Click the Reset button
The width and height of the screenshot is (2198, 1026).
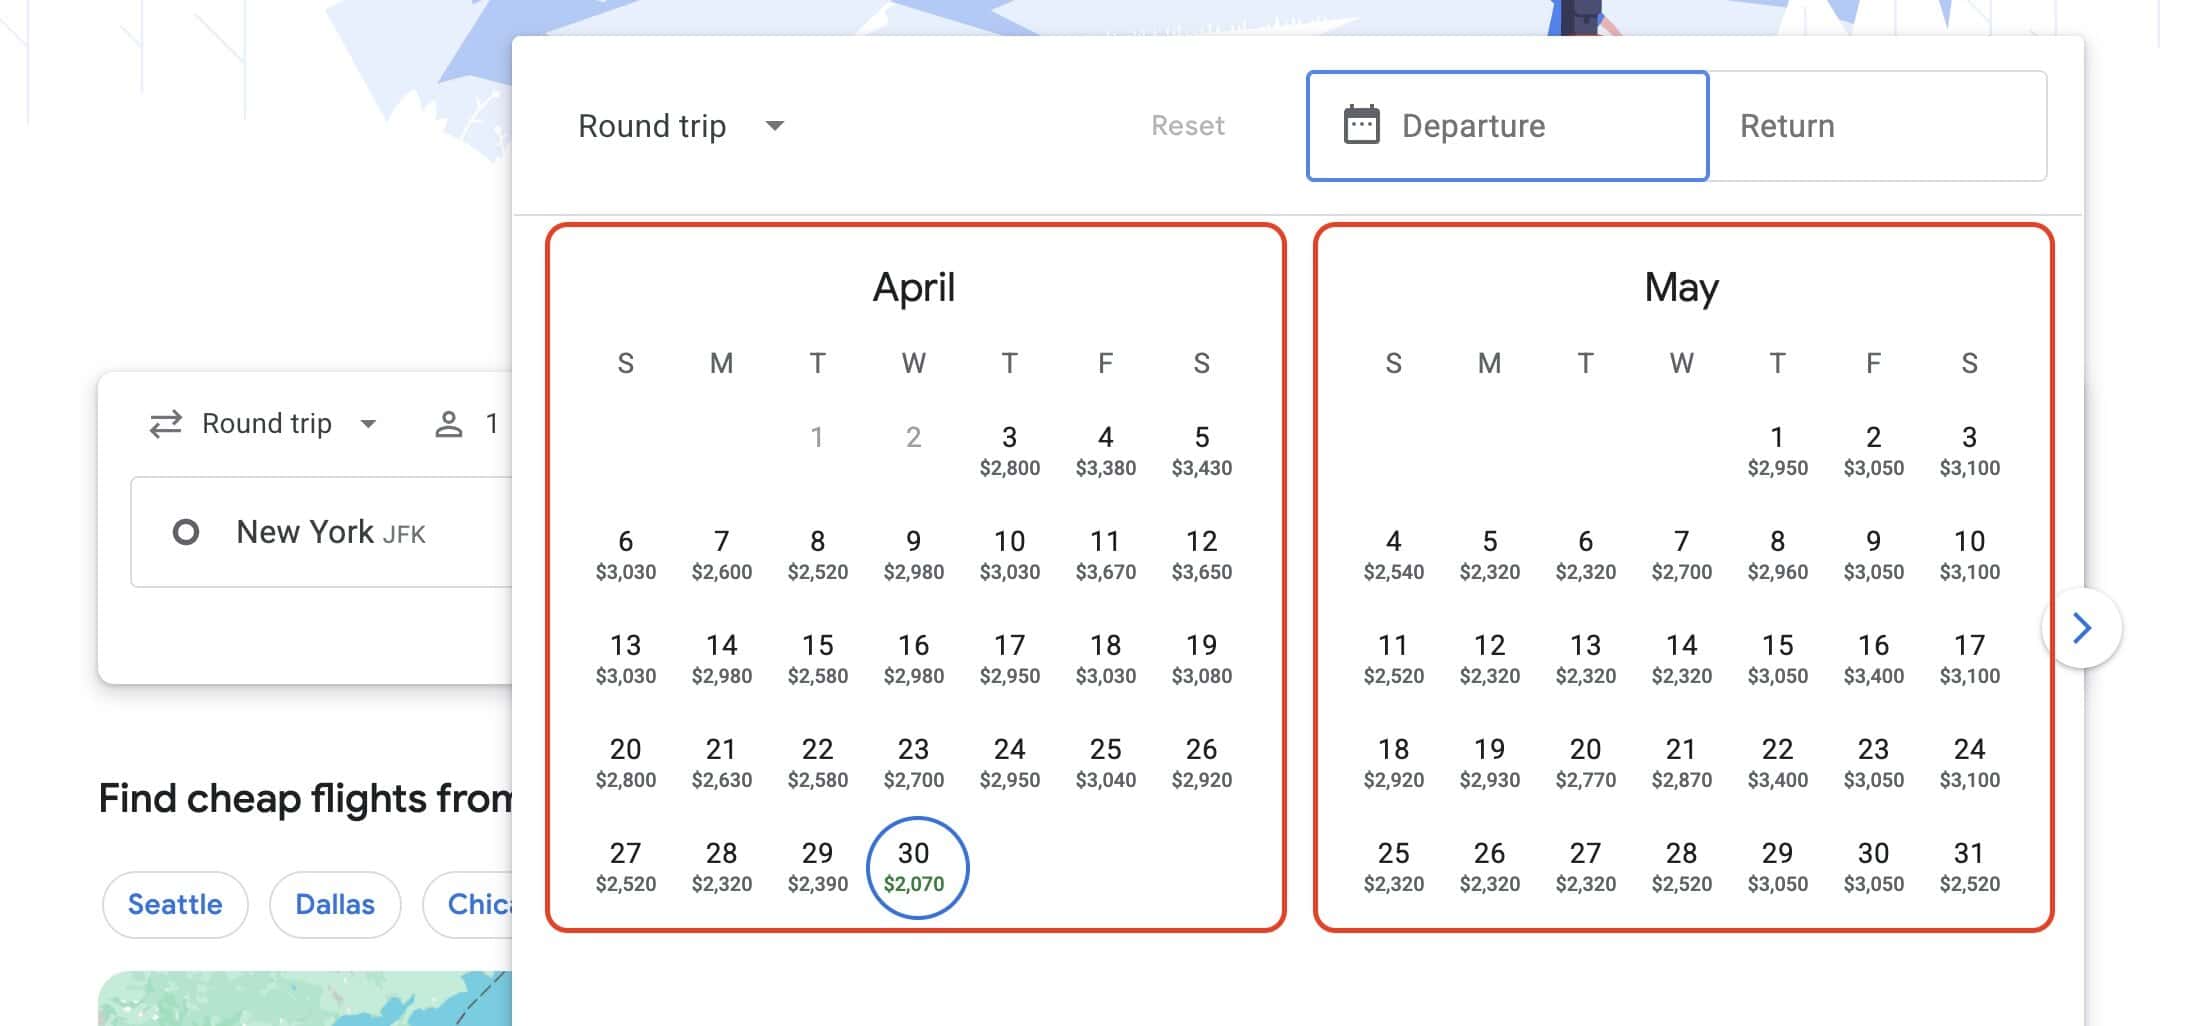pyautogui.click(x=1188, y=125)
